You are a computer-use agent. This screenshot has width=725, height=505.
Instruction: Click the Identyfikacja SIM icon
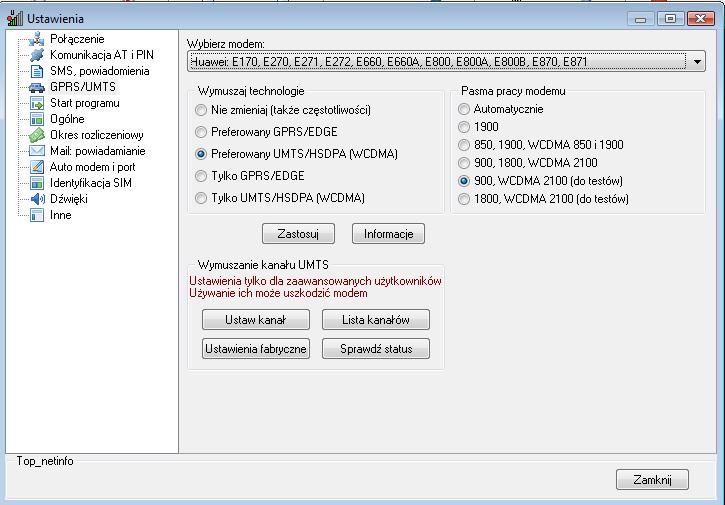click(37, 183)
